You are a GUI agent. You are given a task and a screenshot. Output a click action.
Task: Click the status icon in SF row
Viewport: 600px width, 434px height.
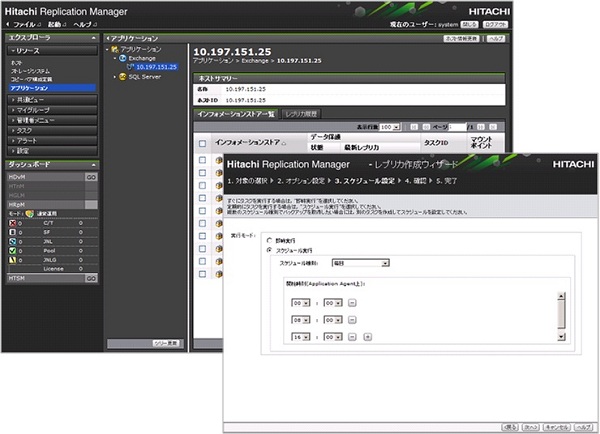pos(13,232)
